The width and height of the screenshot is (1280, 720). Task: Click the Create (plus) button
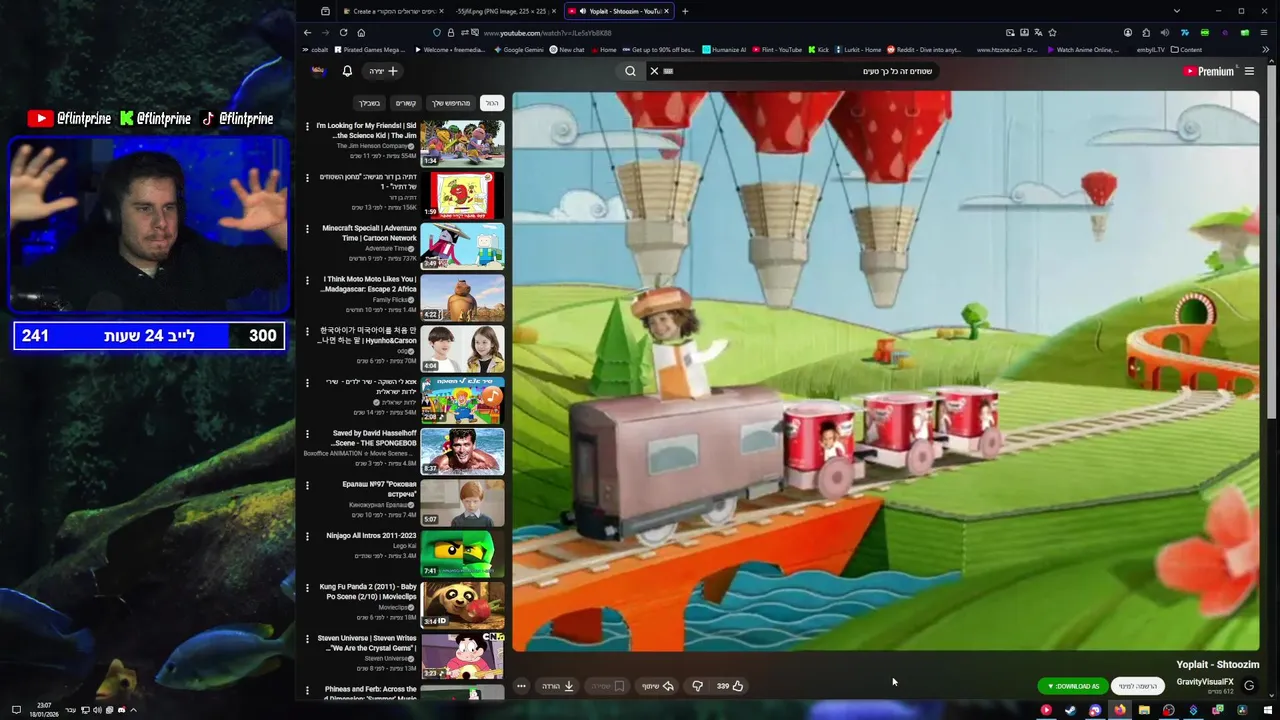tap(384, 71)
